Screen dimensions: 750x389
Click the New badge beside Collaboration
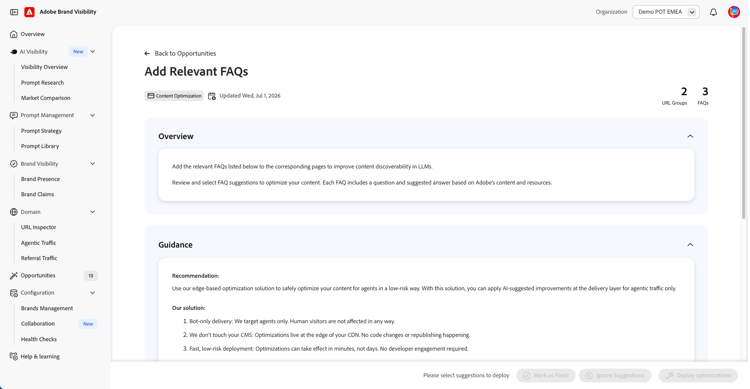click(x=88, y=324)
